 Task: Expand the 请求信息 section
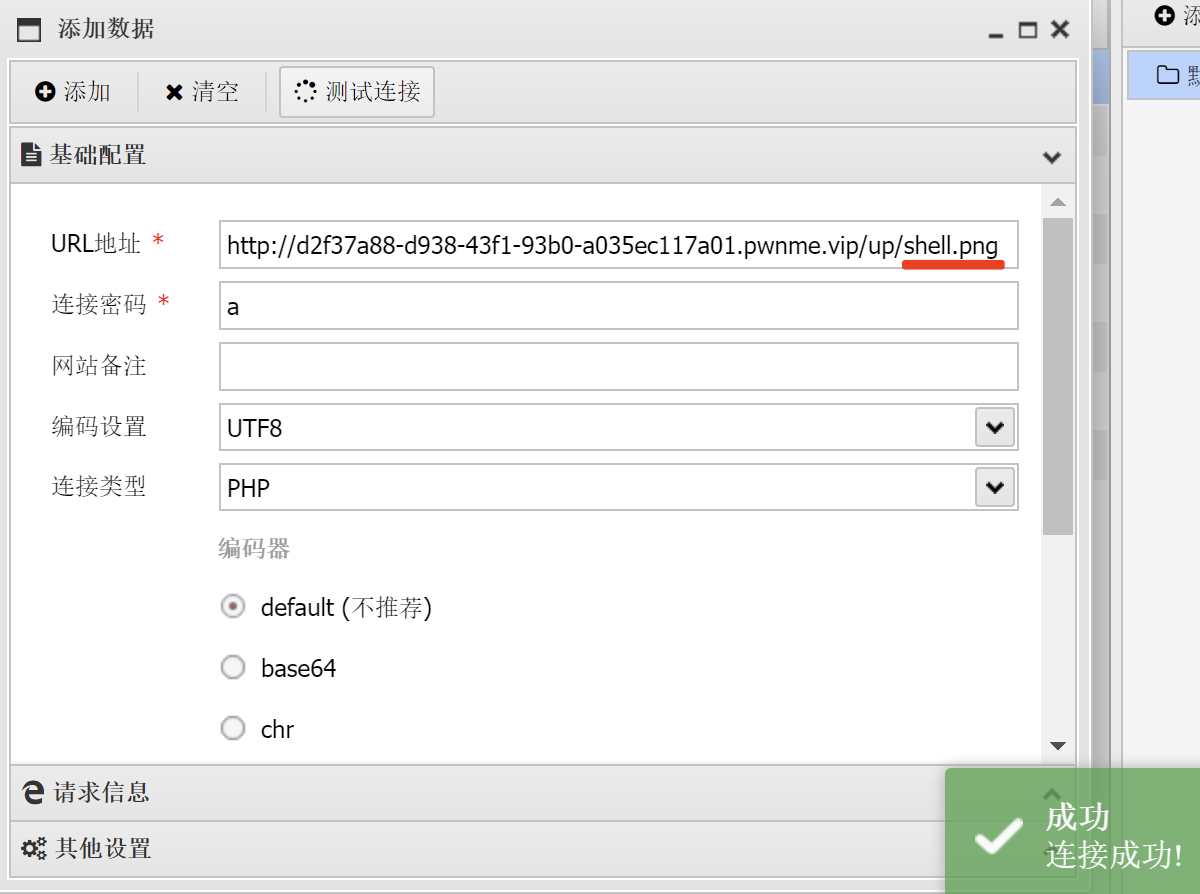pyautogui.click(x=100, y=792)
